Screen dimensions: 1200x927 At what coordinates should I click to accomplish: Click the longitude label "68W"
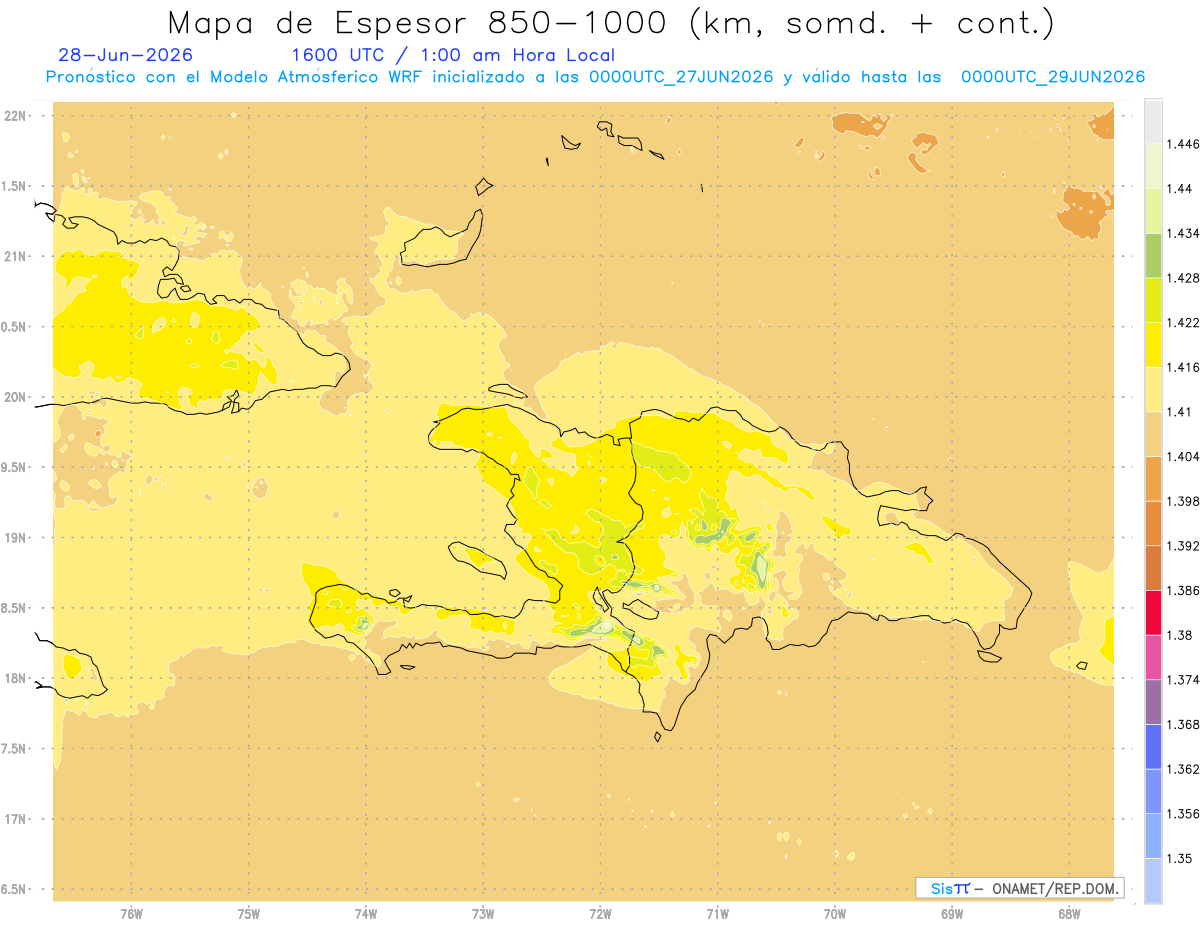[x=1069, y=913]
